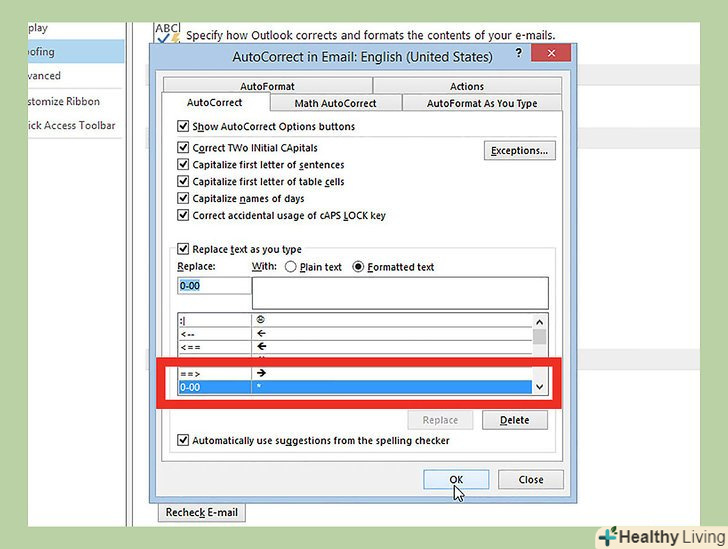Screen dimensions: 728x549
Task: Select the AutoCorrect tab
Action: click(215, 102)
